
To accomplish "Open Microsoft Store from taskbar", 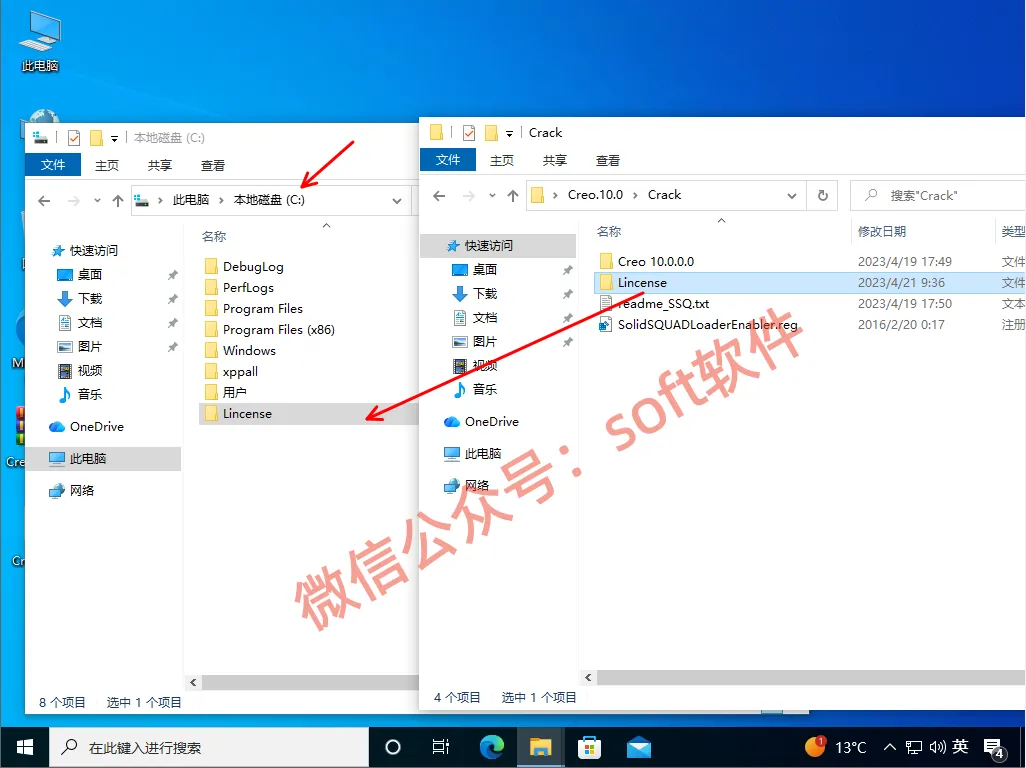I will (590, 747).
